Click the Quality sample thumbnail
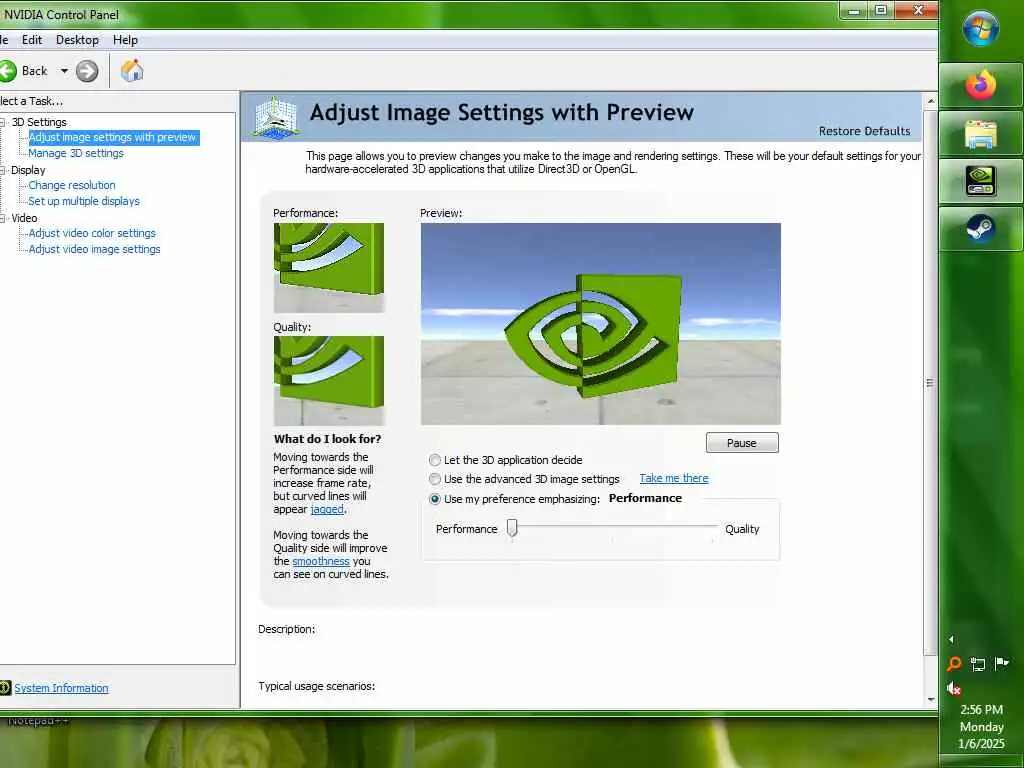 click(328, 381)
